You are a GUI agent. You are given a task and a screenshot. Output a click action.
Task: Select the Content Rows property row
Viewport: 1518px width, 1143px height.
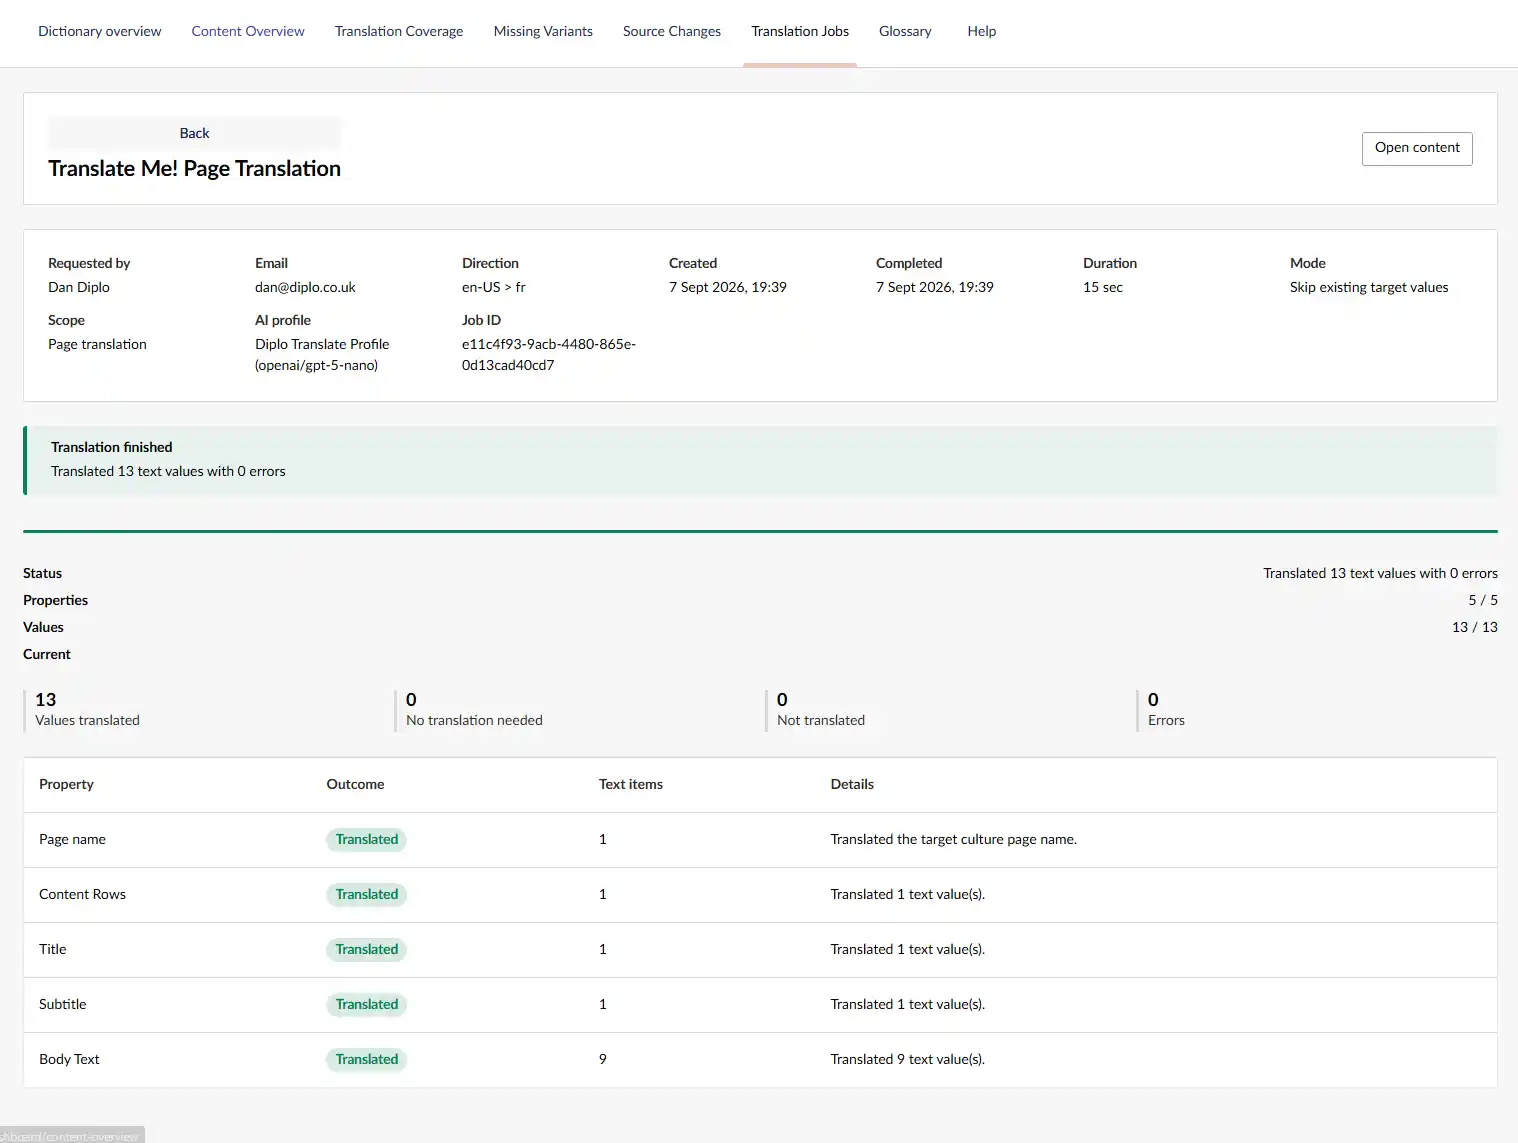[x=760, y=895]
